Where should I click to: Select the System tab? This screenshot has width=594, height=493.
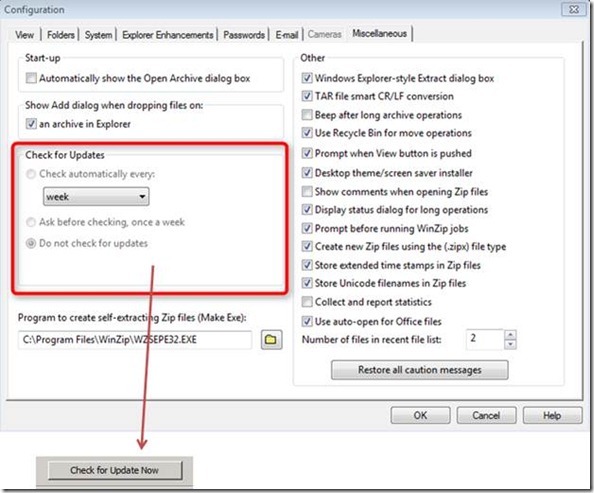click(x=98, y=35)
